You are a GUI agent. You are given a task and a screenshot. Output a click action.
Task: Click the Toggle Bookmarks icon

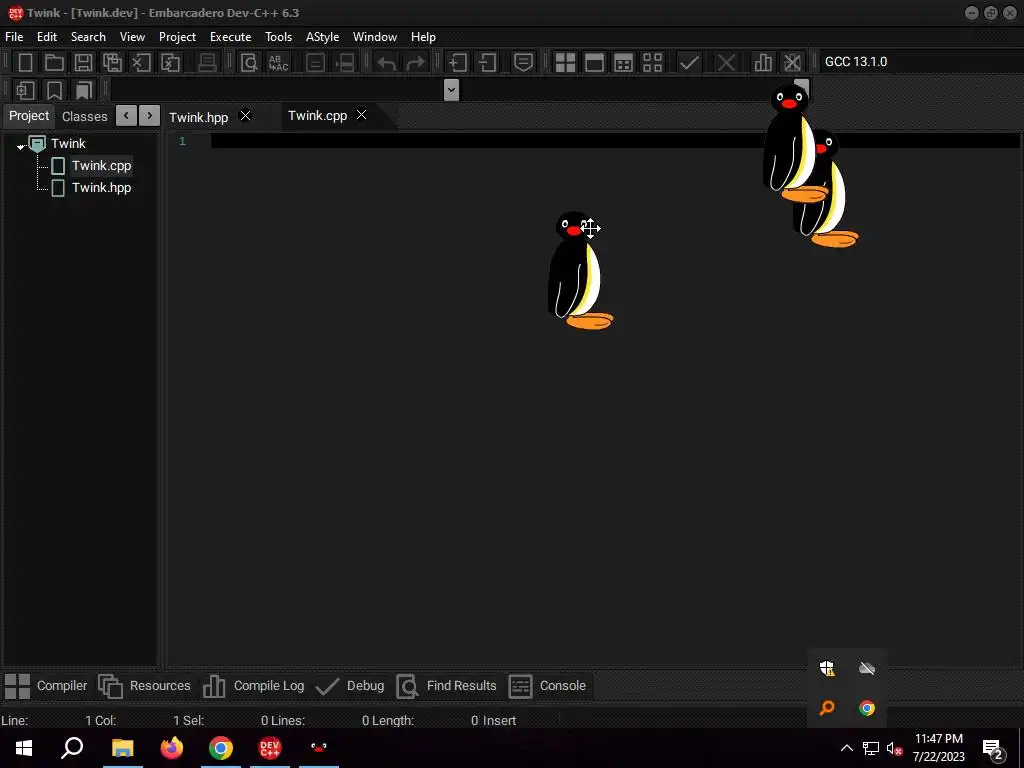[x=54, y=90]
